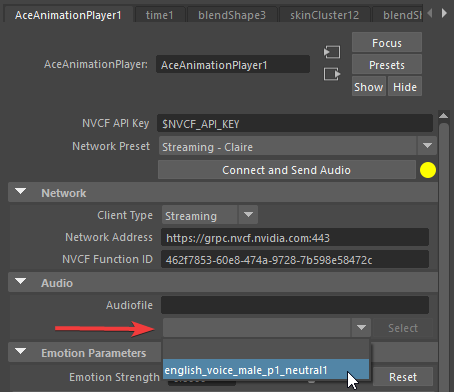The width and height of the screenshot is (454, 392).
Task: Click the NVCF Function ID label
Action: click(x=107, y=259)
